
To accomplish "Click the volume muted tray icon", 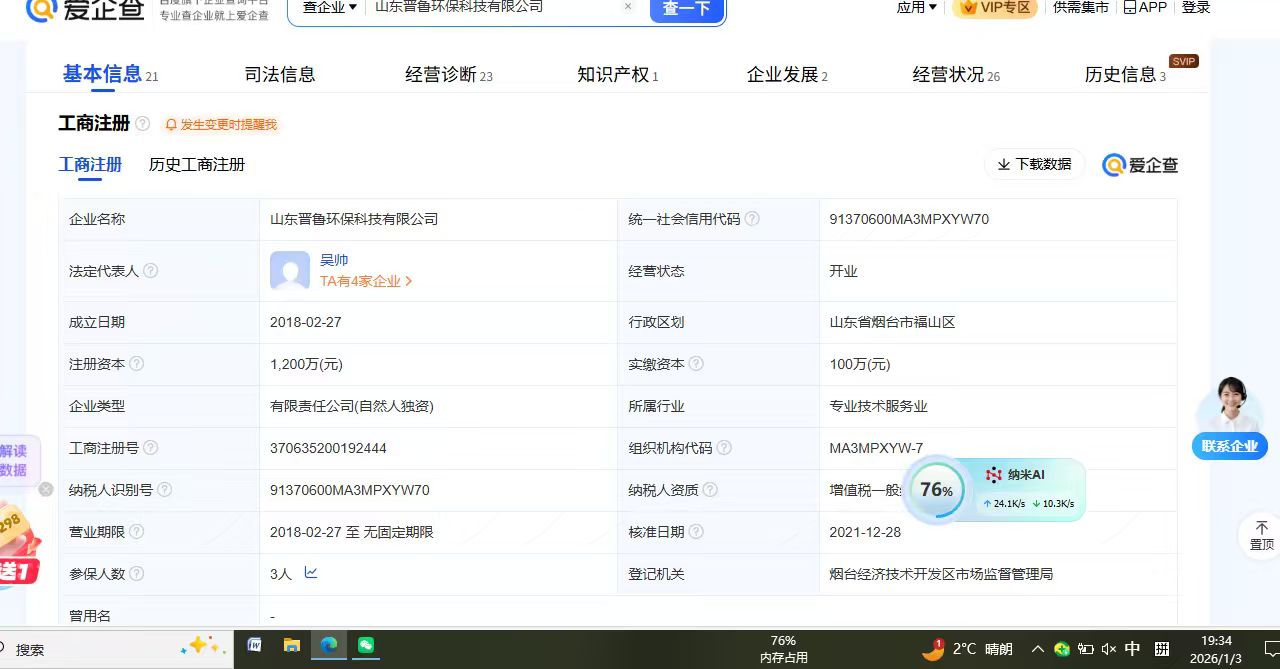I will click(x=1109, y=649).
